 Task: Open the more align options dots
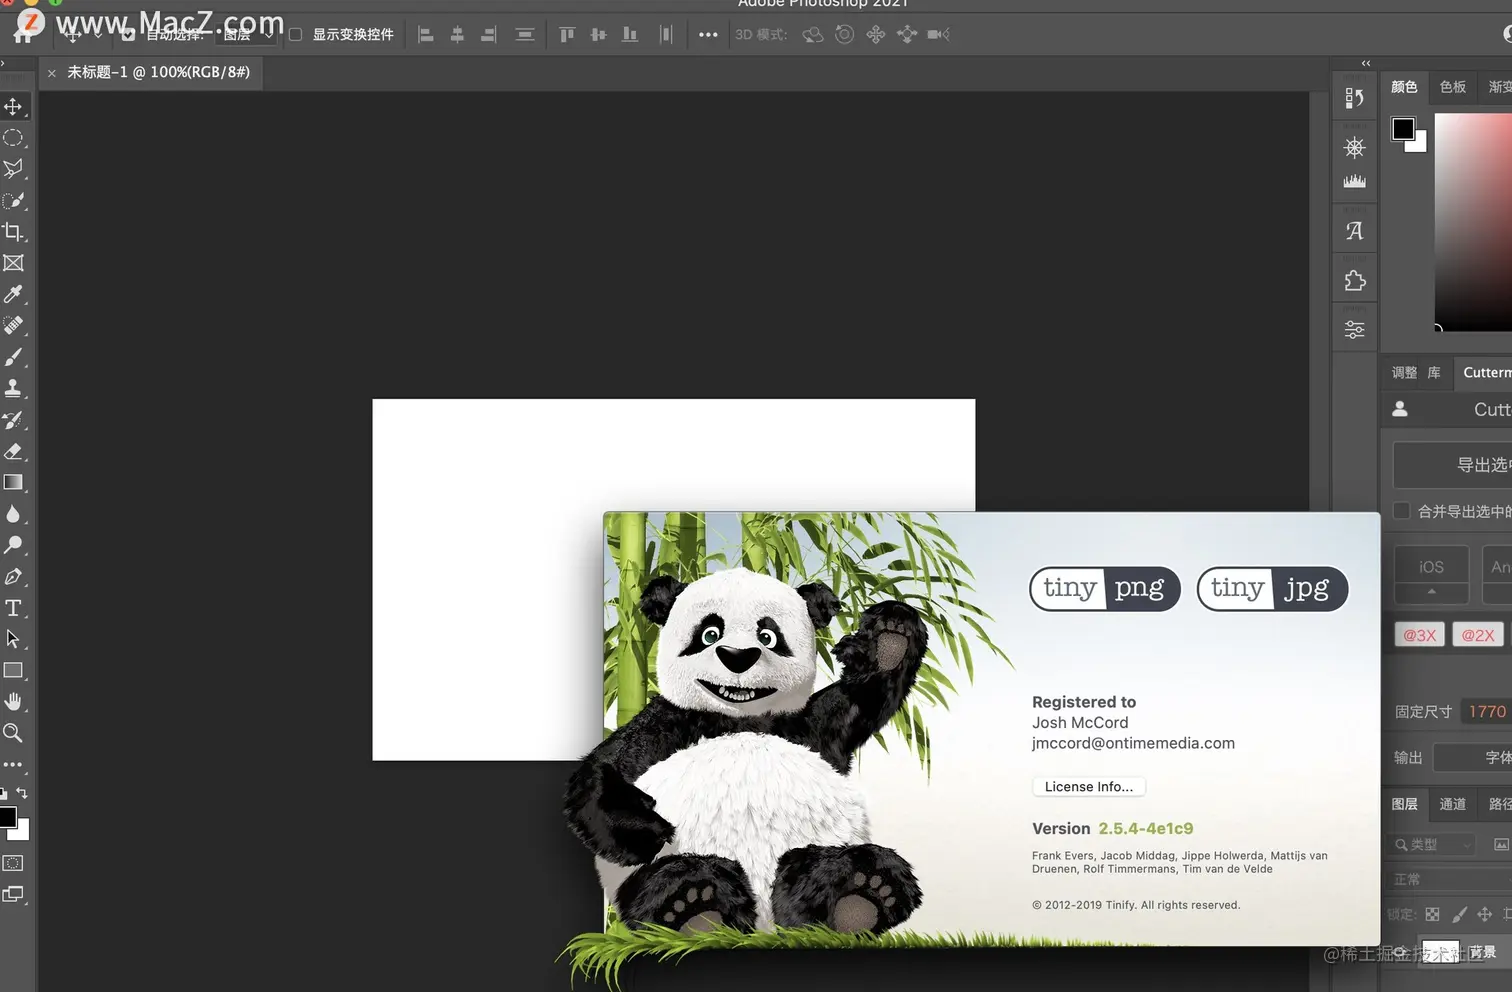pos(708,35)
